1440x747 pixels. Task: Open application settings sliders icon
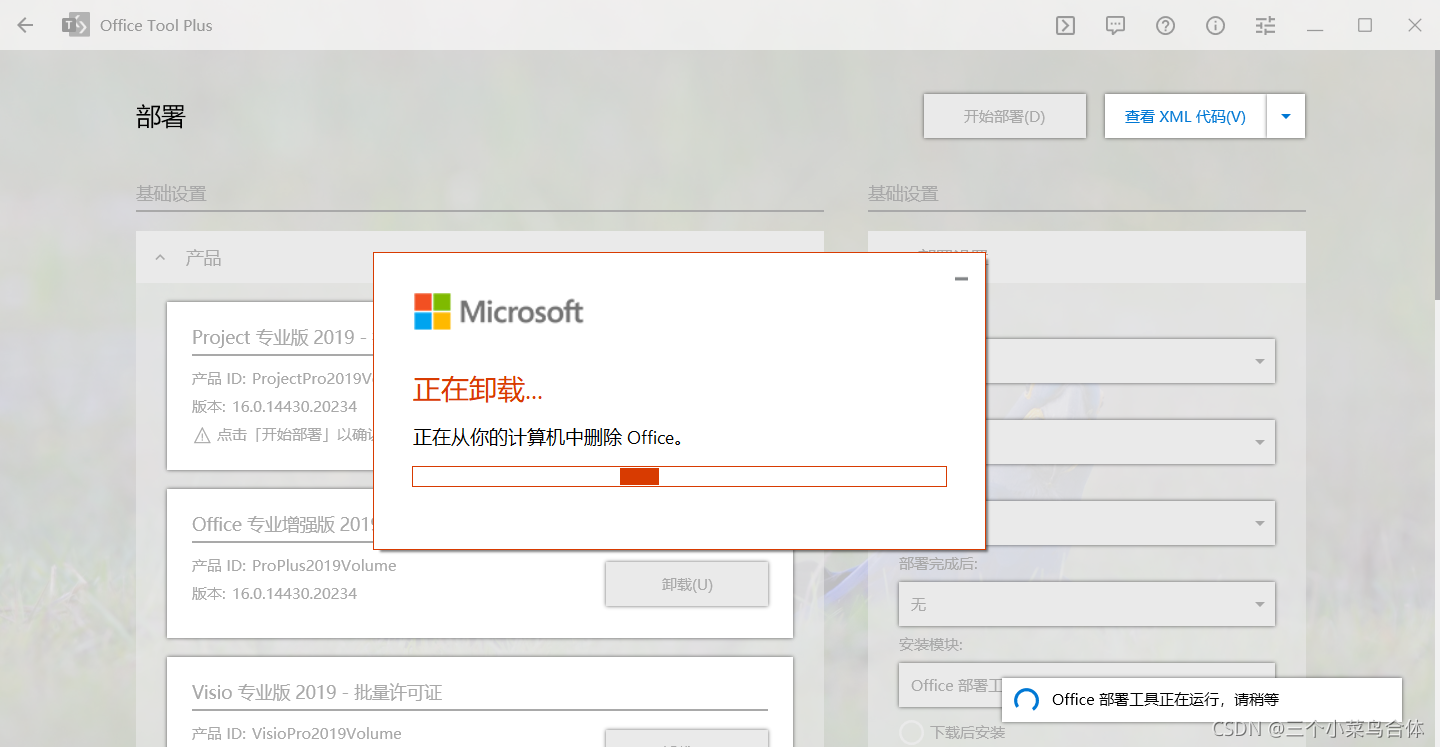[x=1264, y=25]
